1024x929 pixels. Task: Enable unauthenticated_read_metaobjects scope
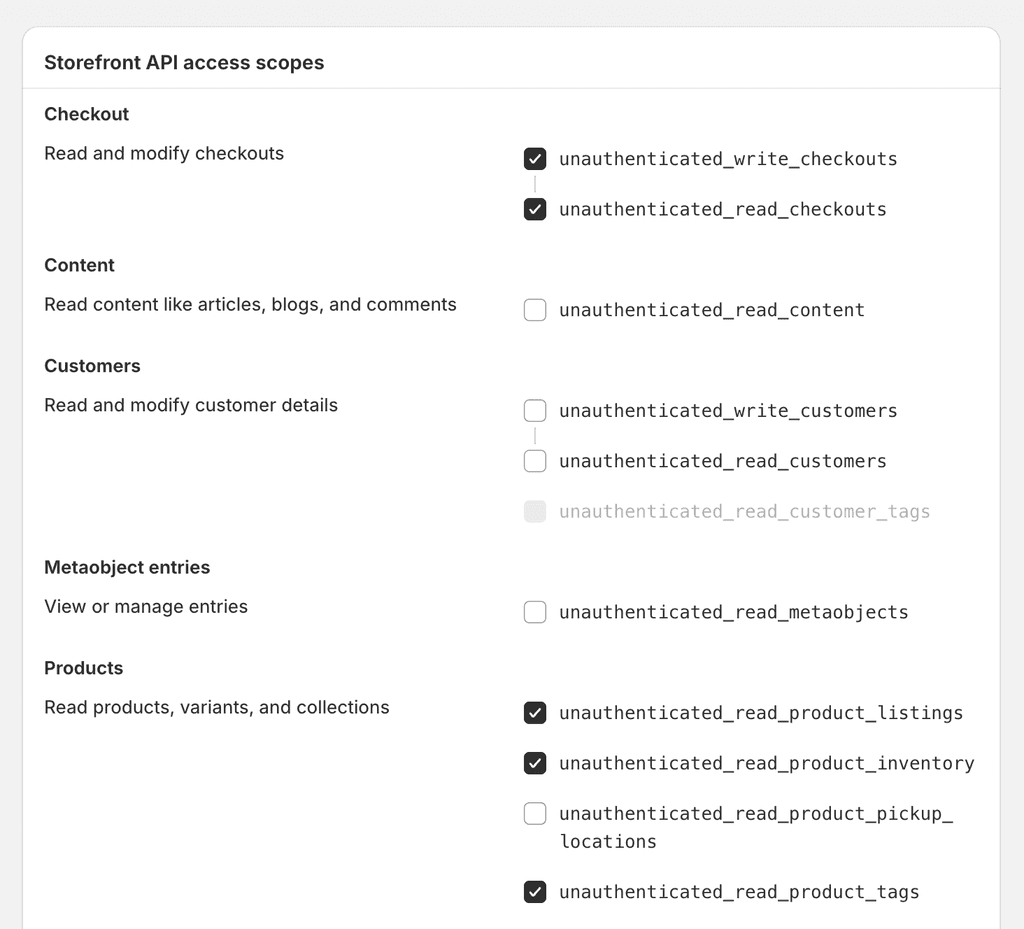click(535, 612)
